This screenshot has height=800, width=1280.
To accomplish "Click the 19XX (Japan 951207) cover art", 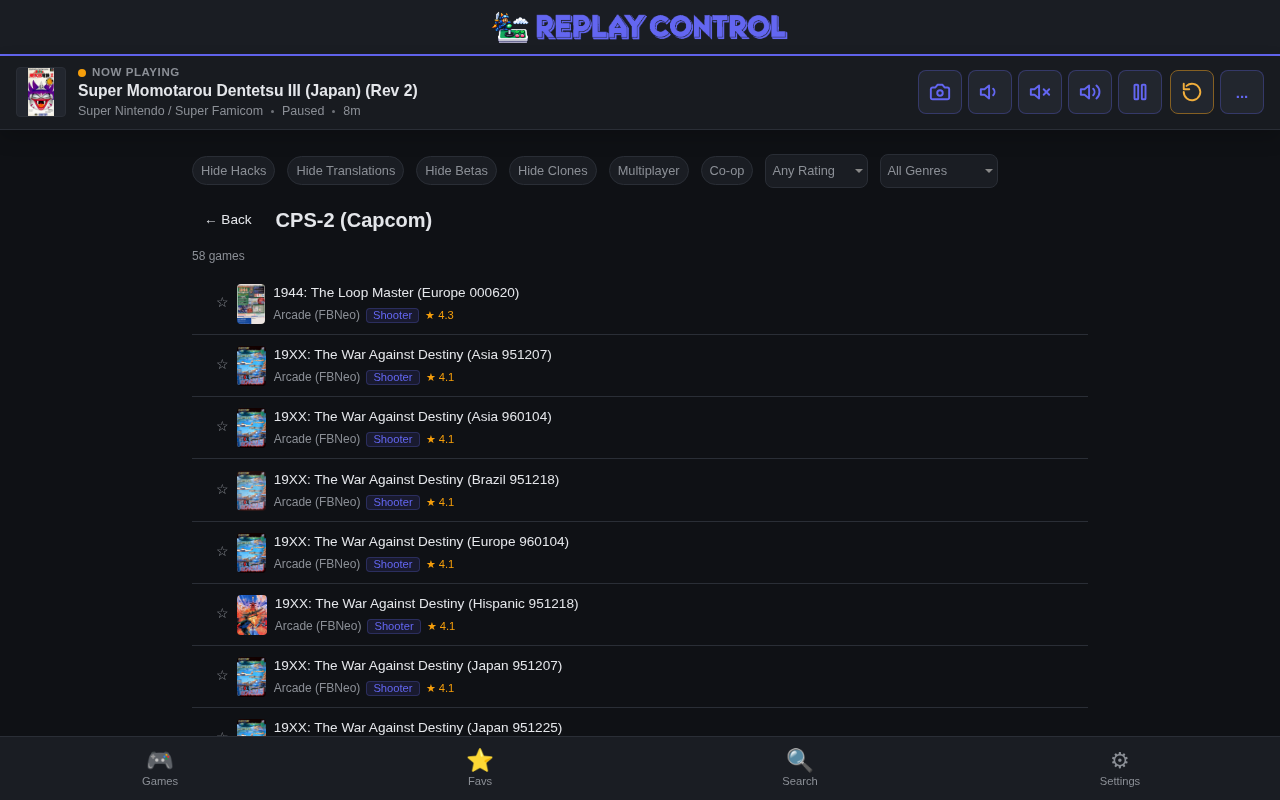I will click(x=251, y=677).
